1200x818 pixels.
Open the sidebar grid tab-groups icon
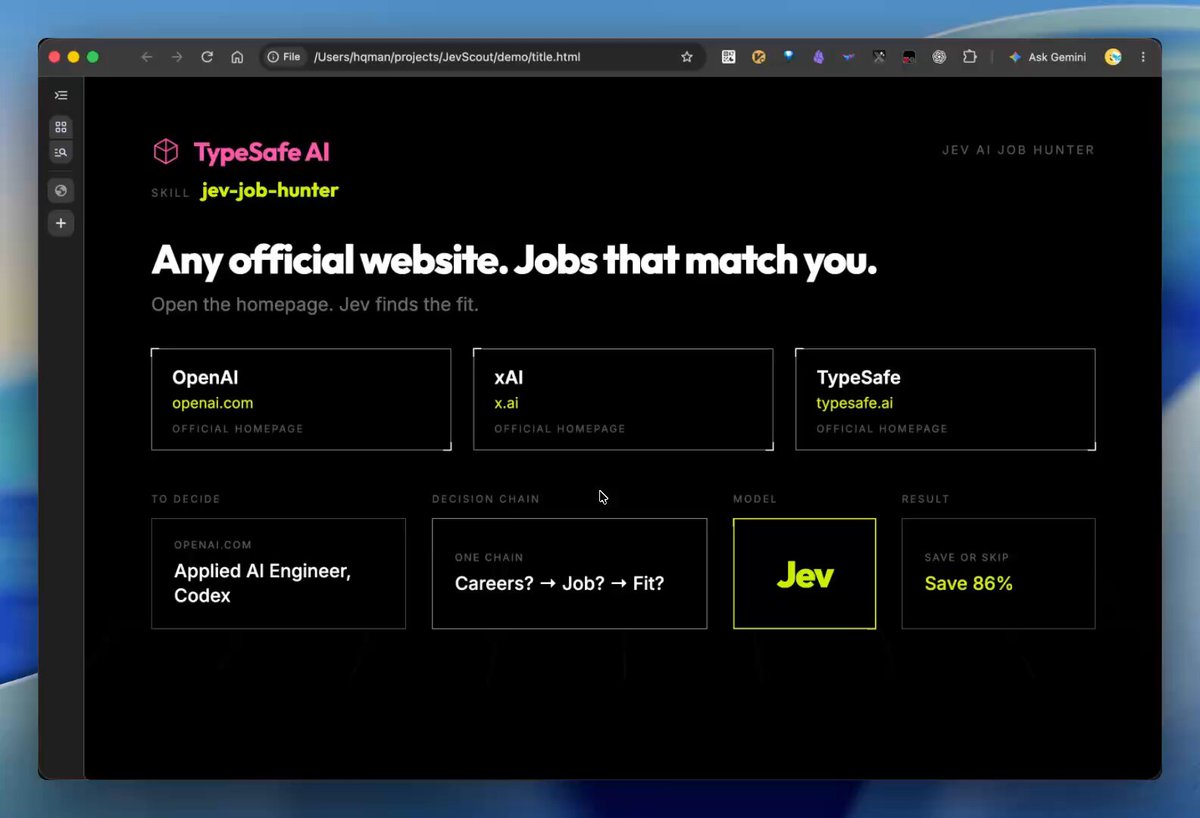[x=61, y=127]
